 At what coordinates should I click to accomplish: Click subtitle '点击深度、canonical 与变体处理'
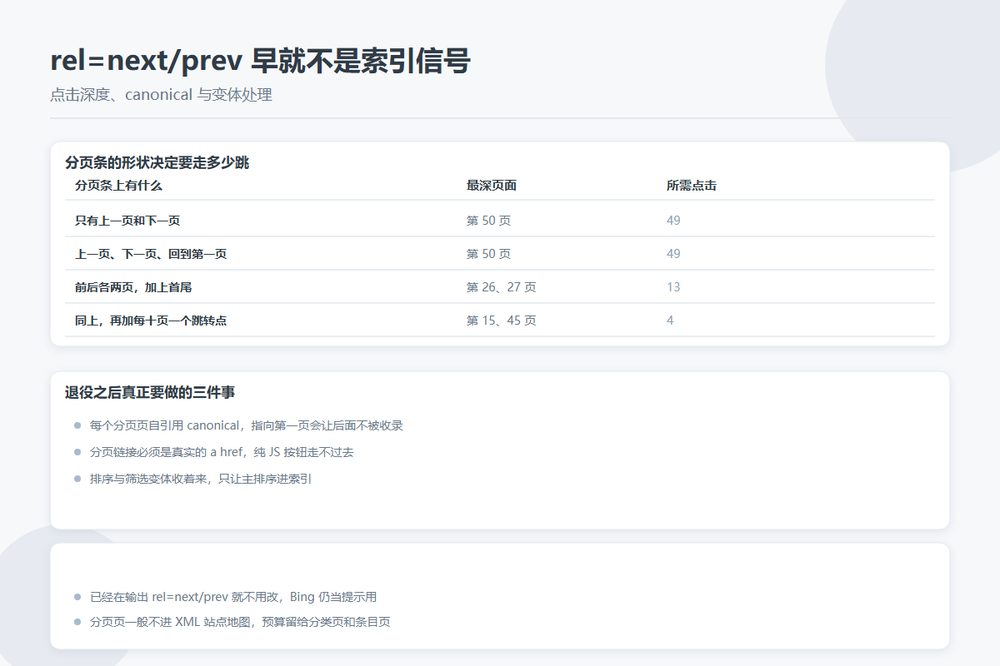(x=161, y=94)
